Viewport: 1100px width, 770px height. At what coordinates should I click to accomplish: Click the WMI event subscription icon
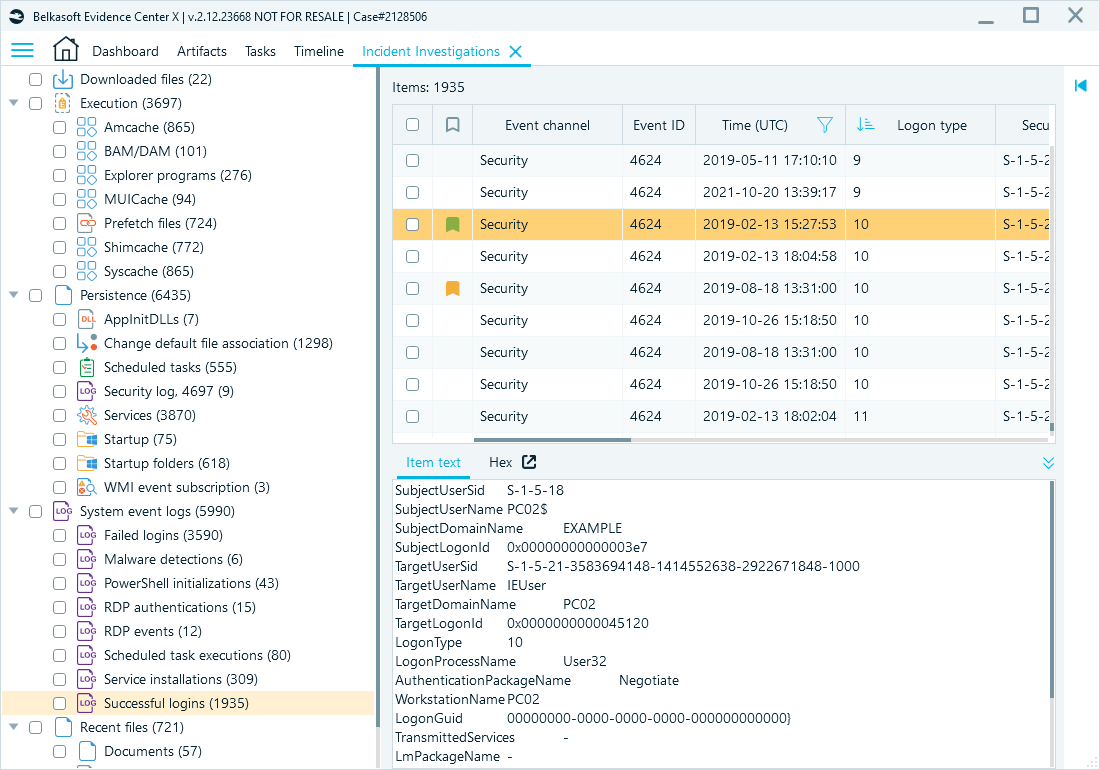(87, 487)
